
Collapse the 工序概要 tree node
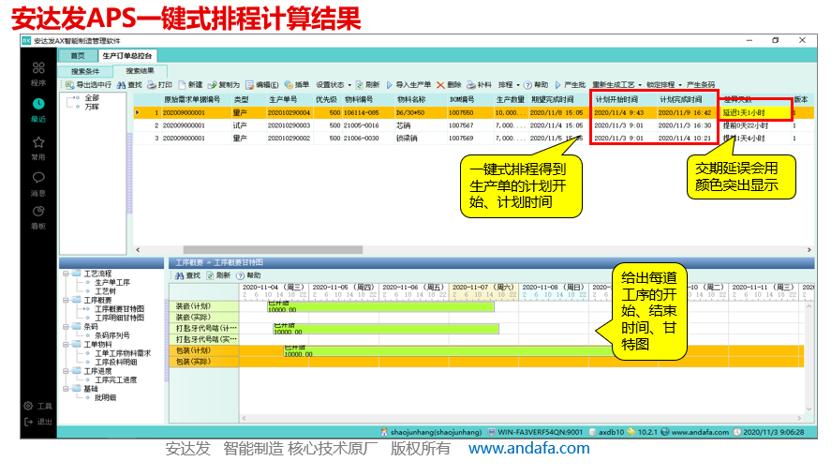coord(66,300)
